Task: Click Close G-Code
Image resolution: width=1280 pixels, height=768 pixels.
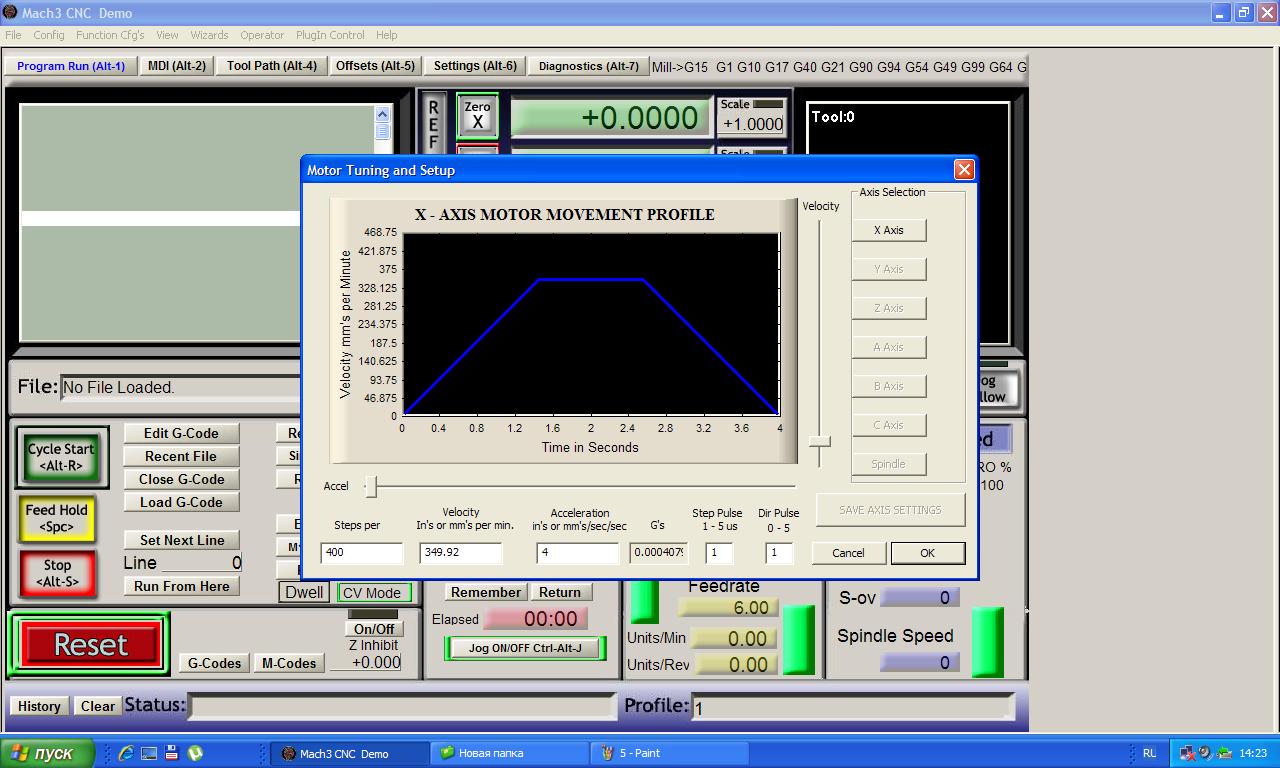Action: pyautogui.click(x=181, y=479)
